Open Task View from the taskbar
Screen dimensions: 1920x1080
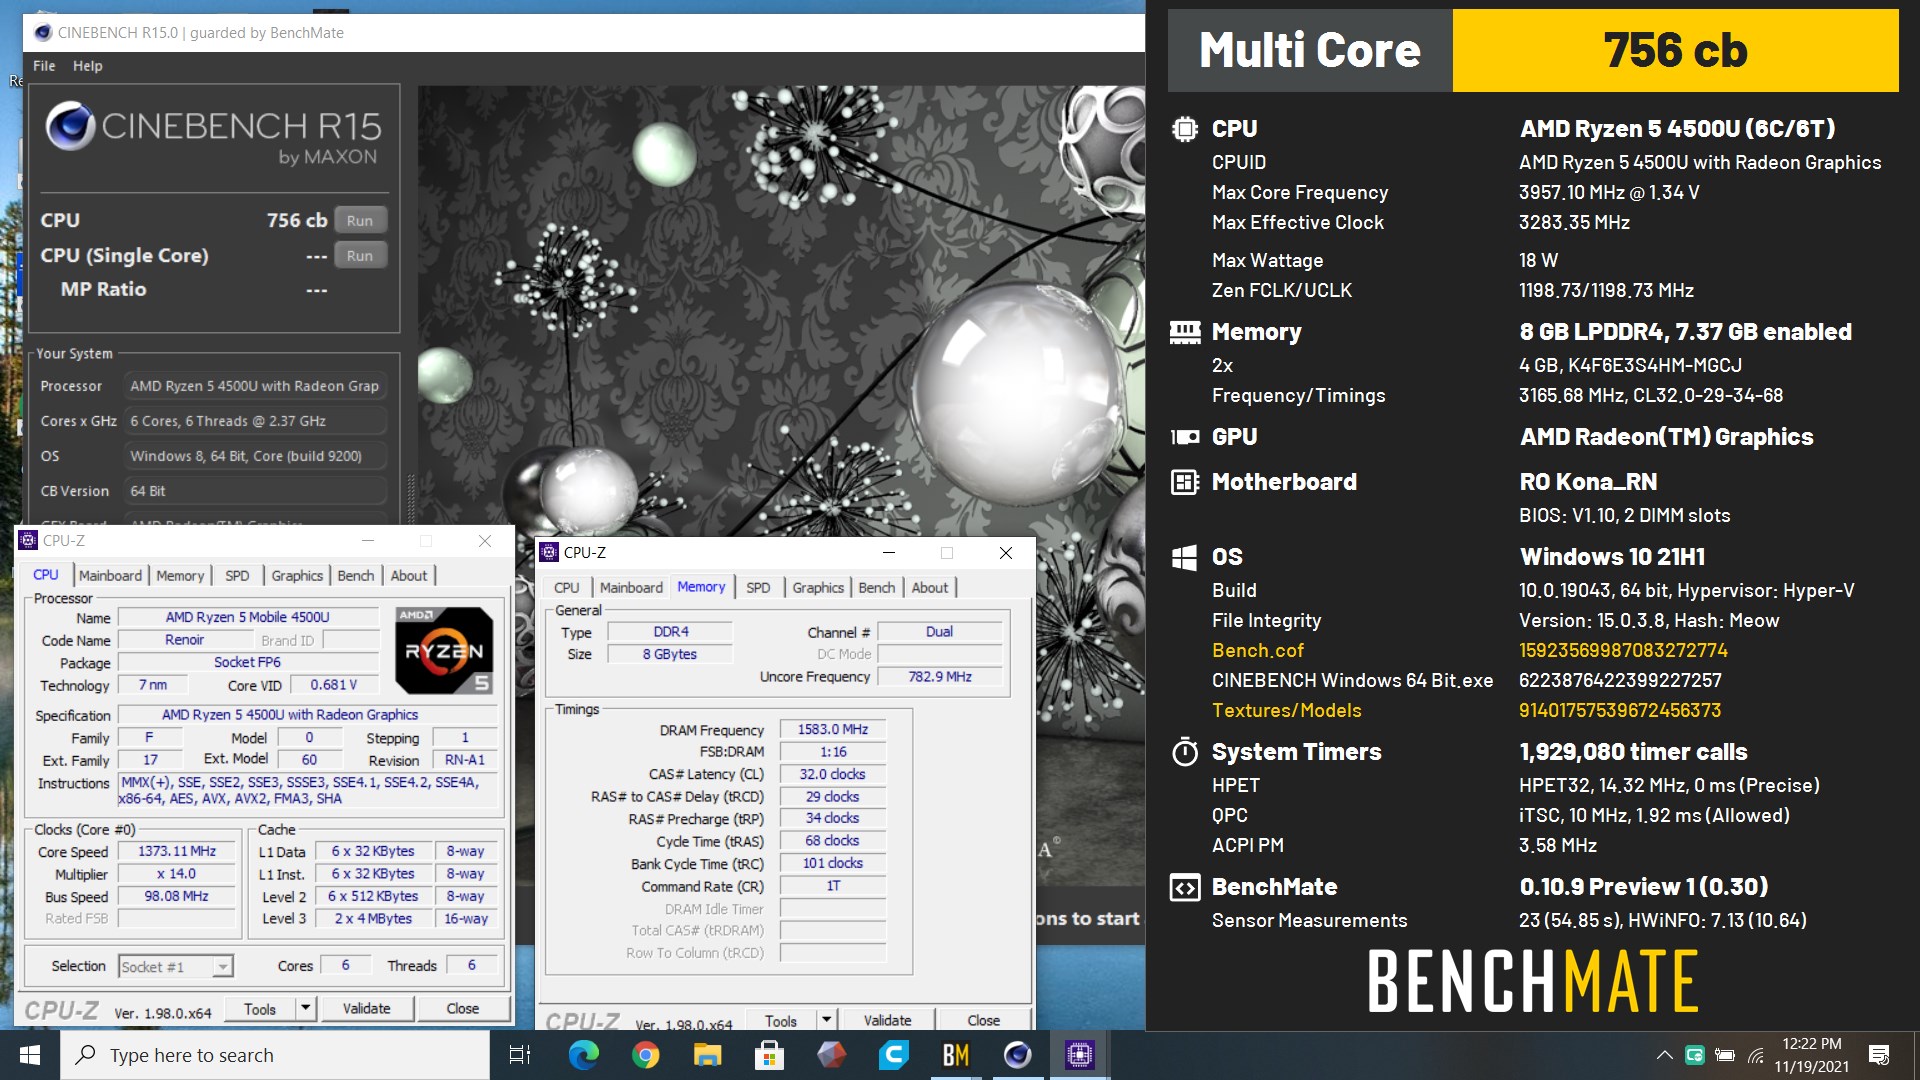click(520, 1055)
